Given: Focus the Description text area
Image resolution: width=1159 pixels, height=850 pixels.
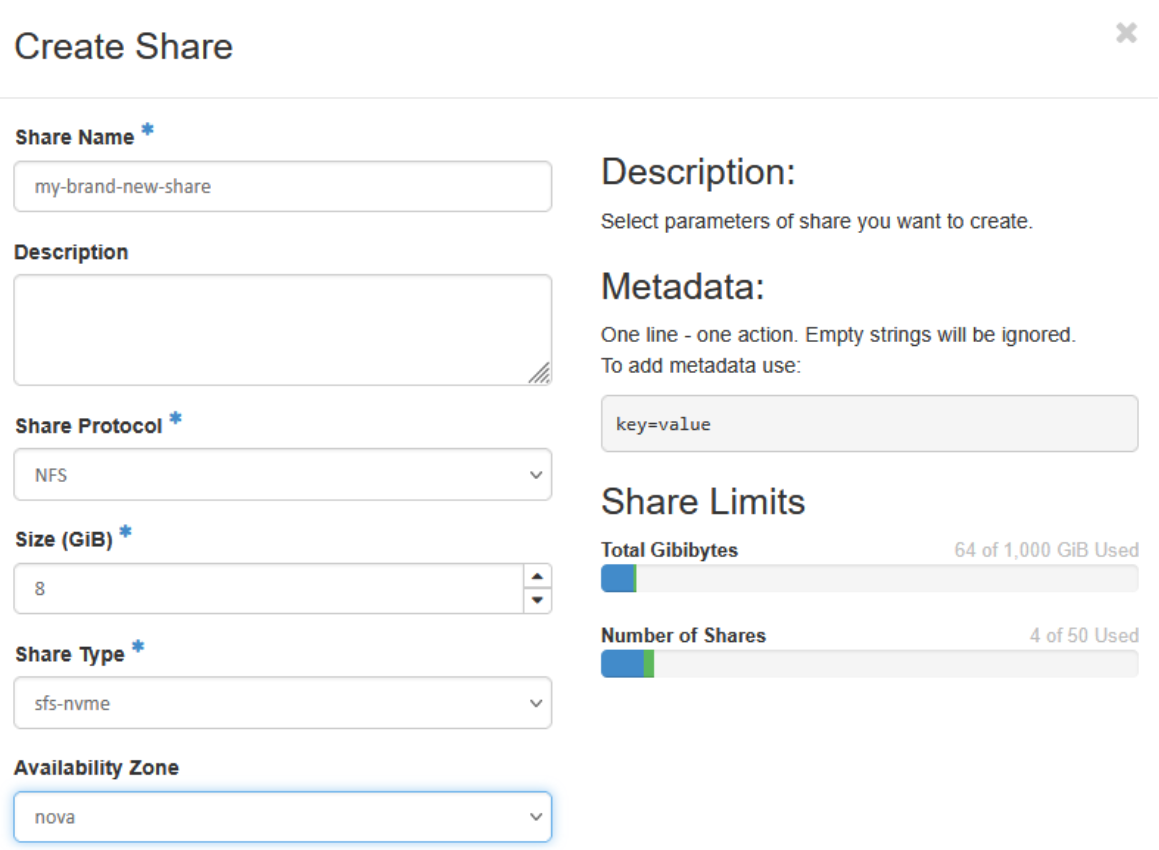Looking at the screenshot, I should [x=282, y=329].
